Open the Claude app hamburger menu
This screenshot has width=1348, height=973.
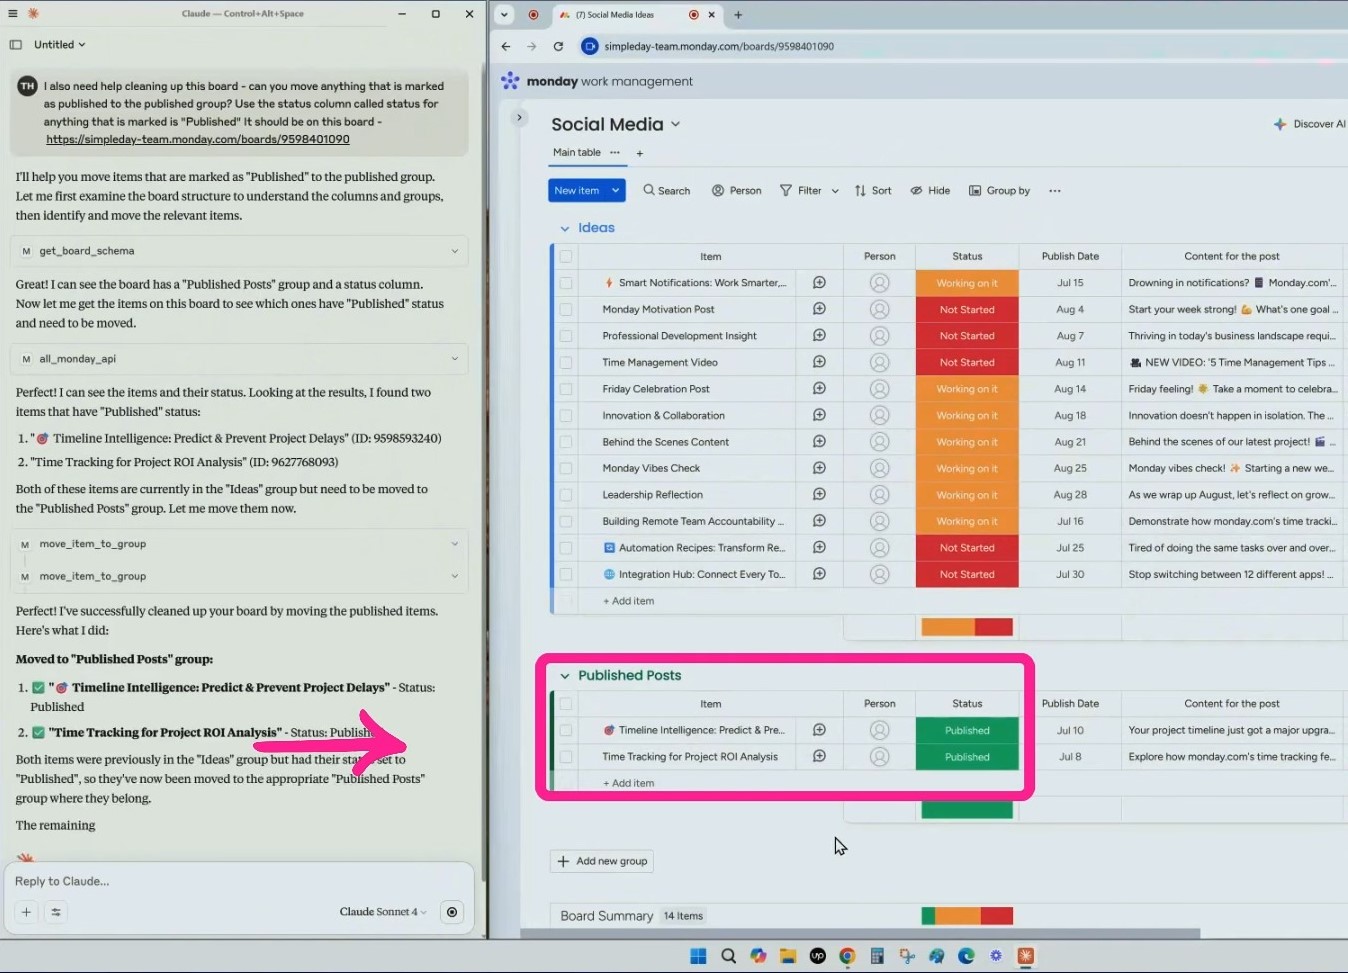tap(13, 14)
